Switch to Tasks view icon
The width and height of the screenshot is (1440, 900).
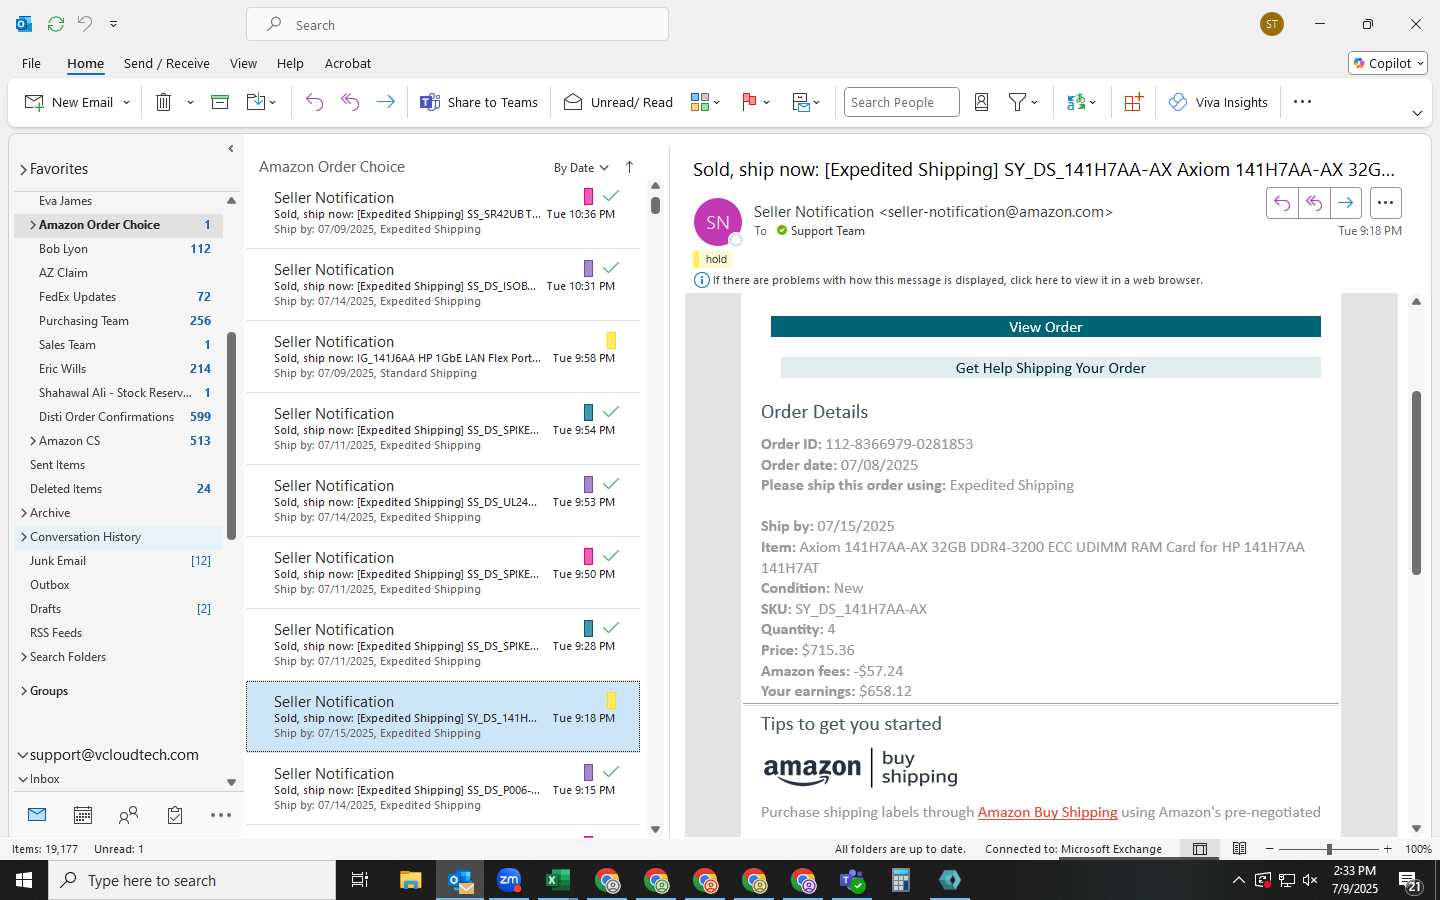click(x=175, y=815)
